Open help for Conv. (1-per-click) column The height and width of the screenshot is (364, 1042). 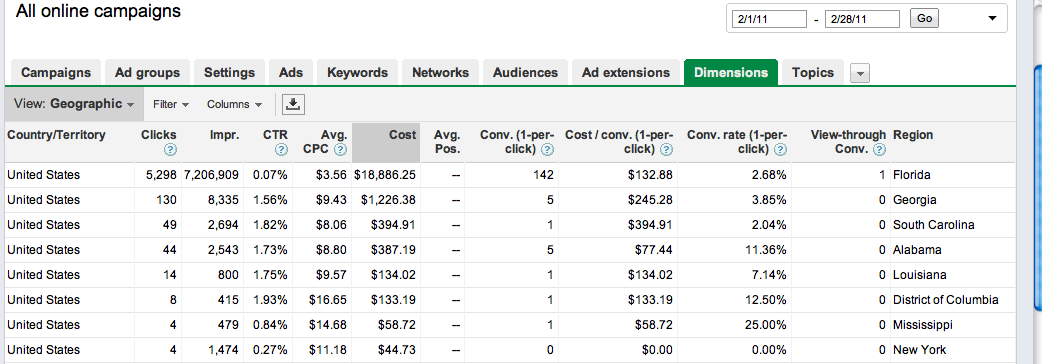click(x=548, y=150)
